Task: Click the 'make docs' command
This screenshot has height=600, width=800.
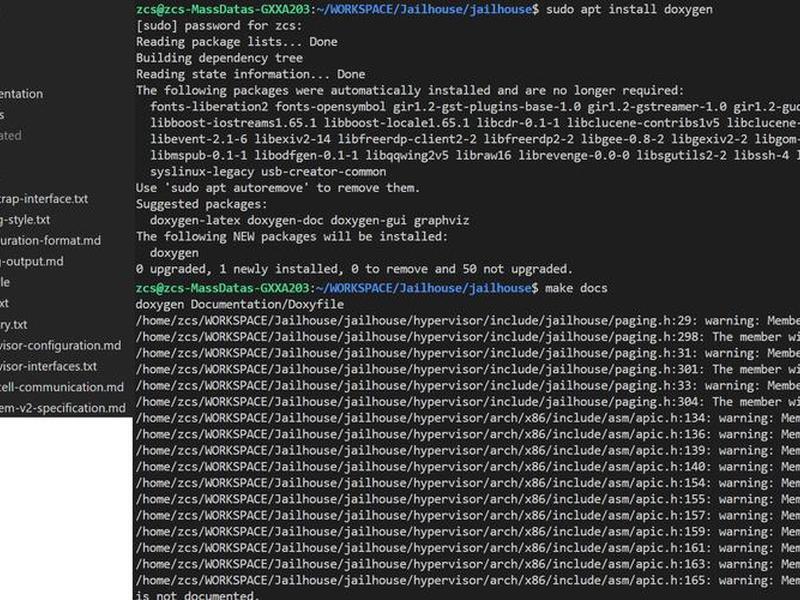Action: tap(576, 288)
